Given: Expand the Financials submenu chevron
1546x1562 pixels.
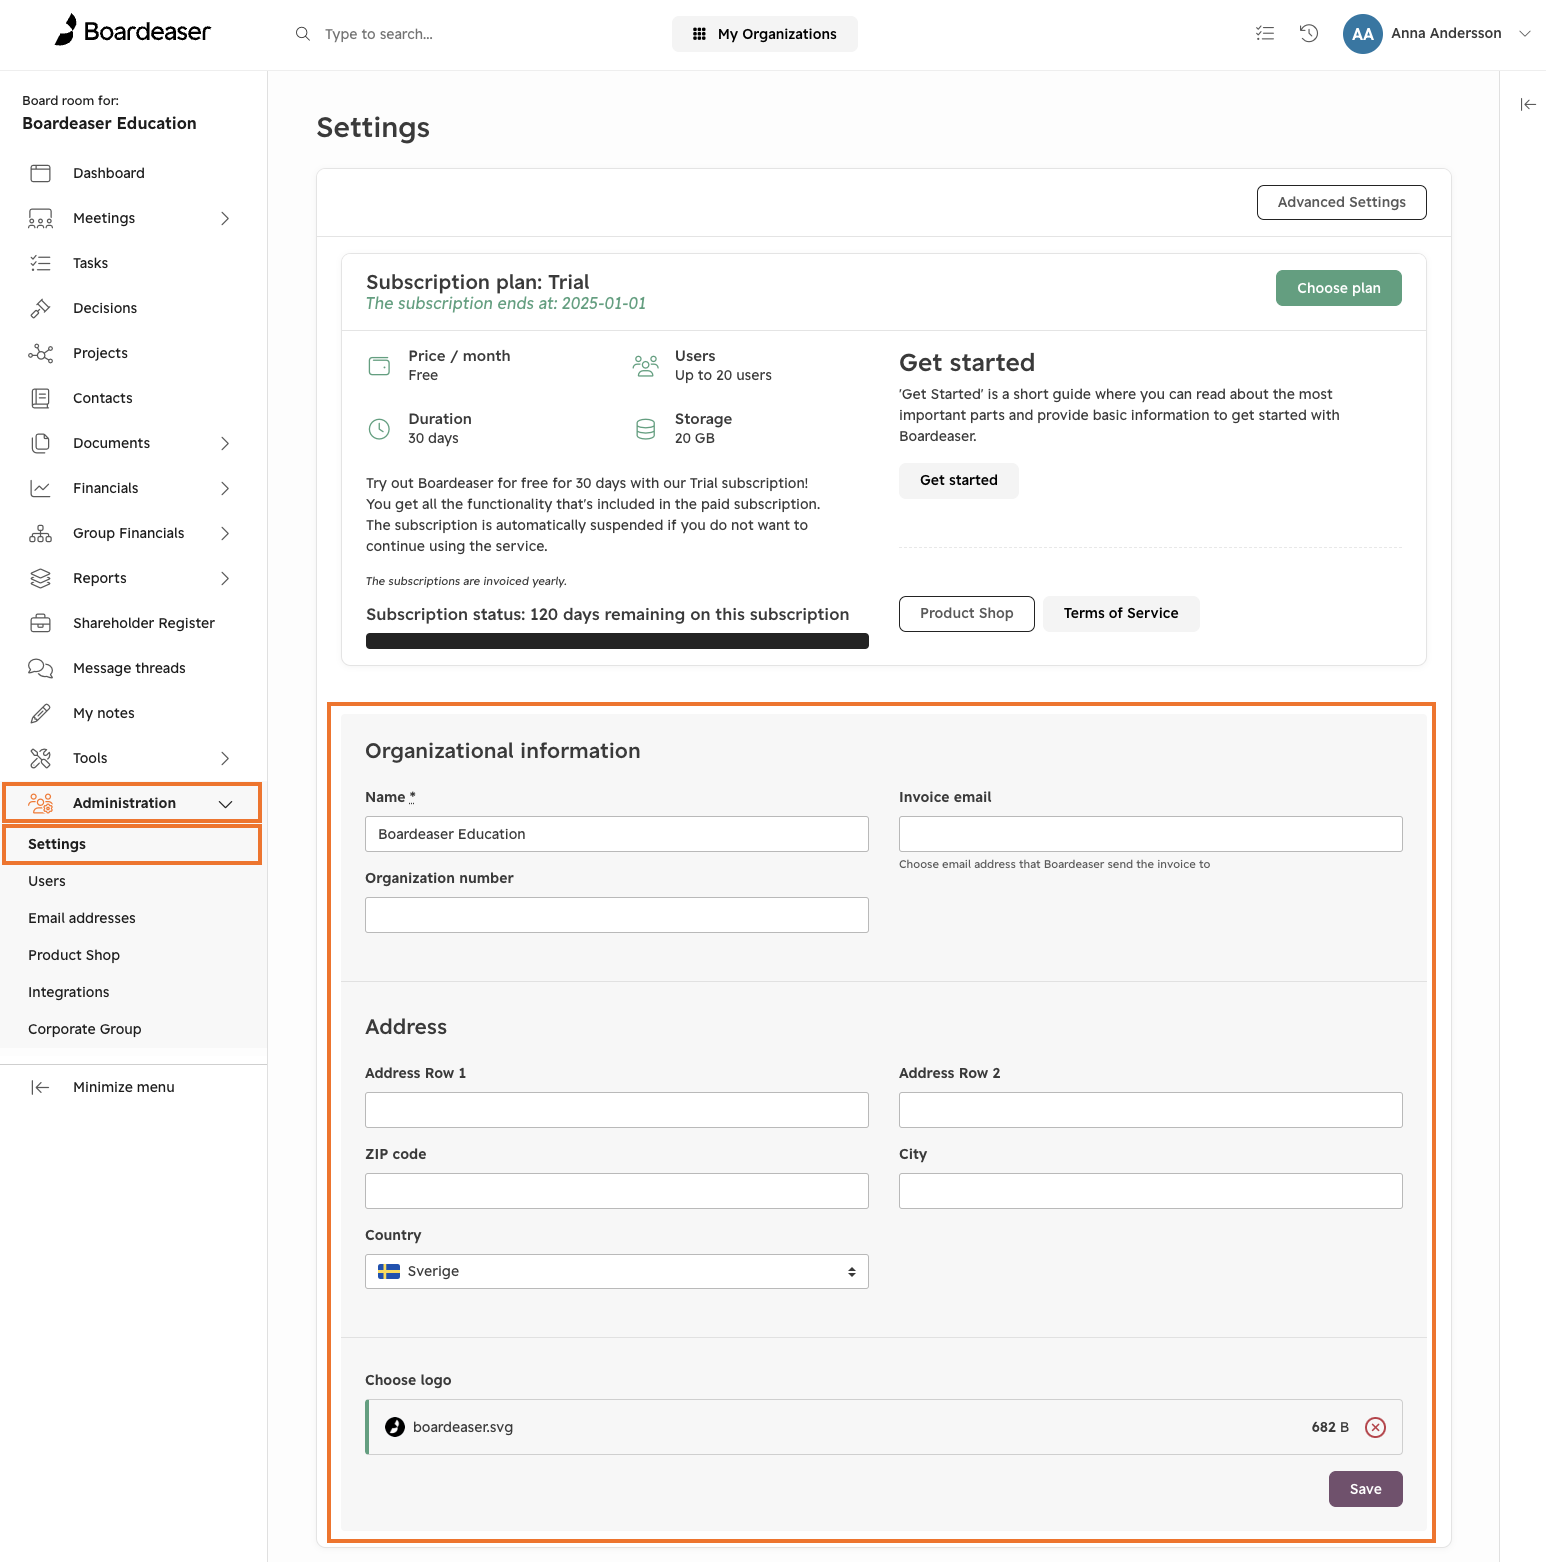Looking at the screenshot, I should (x=225, y=488).
